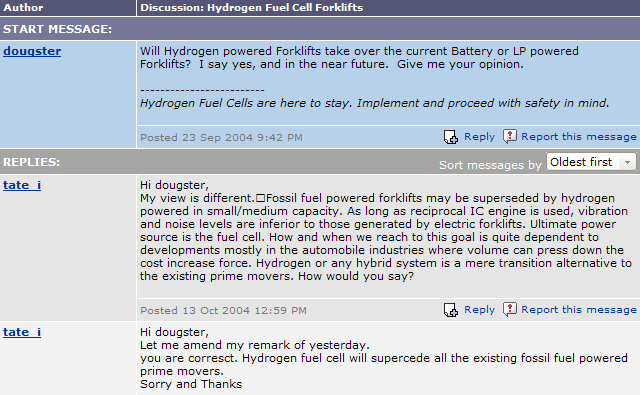The width and height of the screenshot is (640, 395).
Task: Click the Reply link on the start message
Action: 479,137
